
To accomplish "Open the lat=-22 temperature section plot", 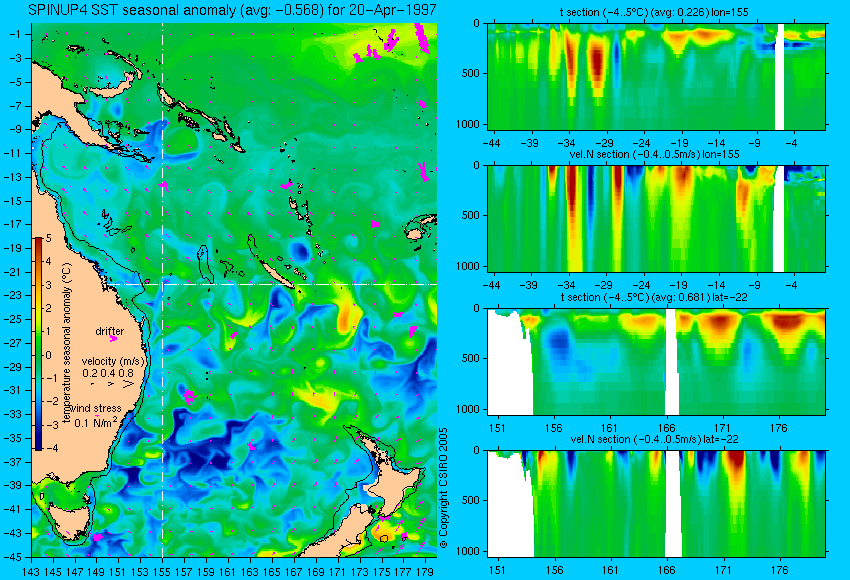I will click(656, 362).
